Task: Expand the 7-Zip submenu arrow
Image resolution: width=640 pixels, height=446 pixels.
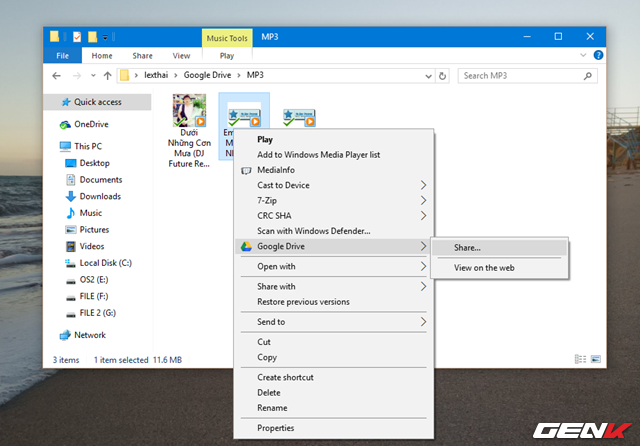Action: (423, 200)
